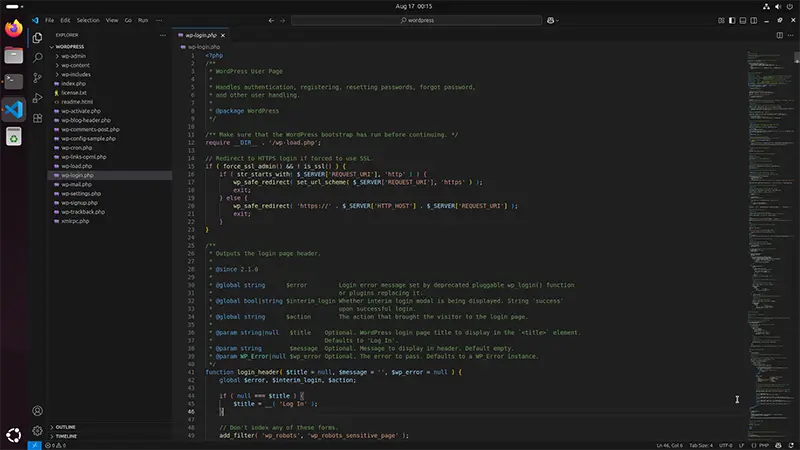Toggle Secondary Side Bar visibility
Screen dimensions: 800x450
point(754,20)
